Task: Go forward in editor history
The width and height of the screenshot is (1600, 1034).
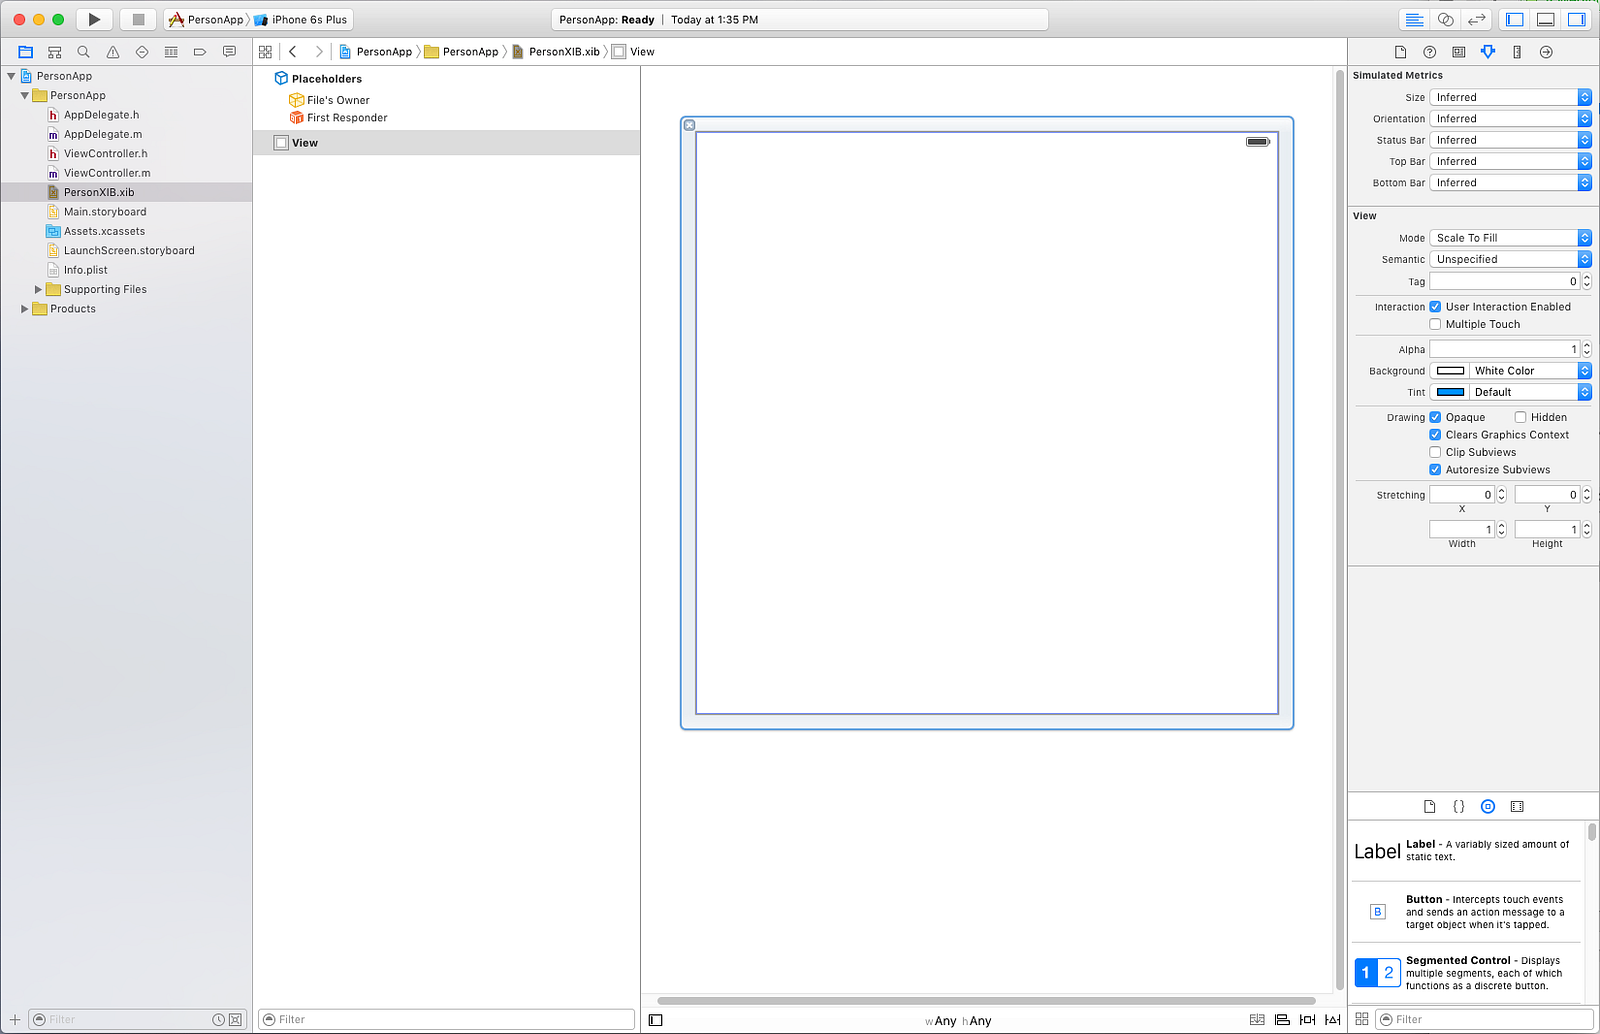Action: click(319, 52)
